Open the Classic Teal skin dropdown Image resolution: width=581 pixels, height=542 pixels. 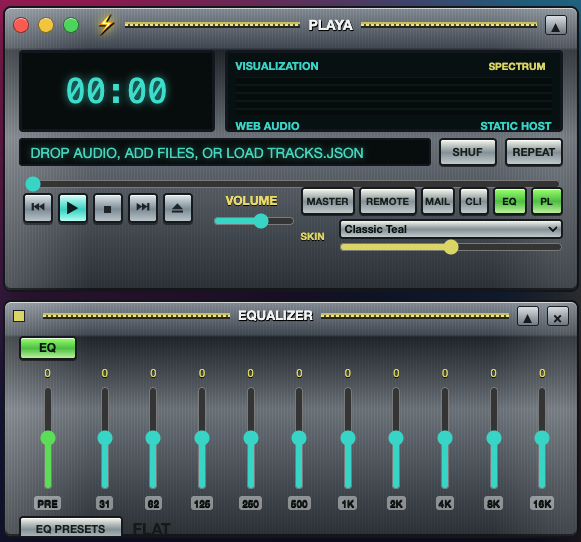(451, 229)
